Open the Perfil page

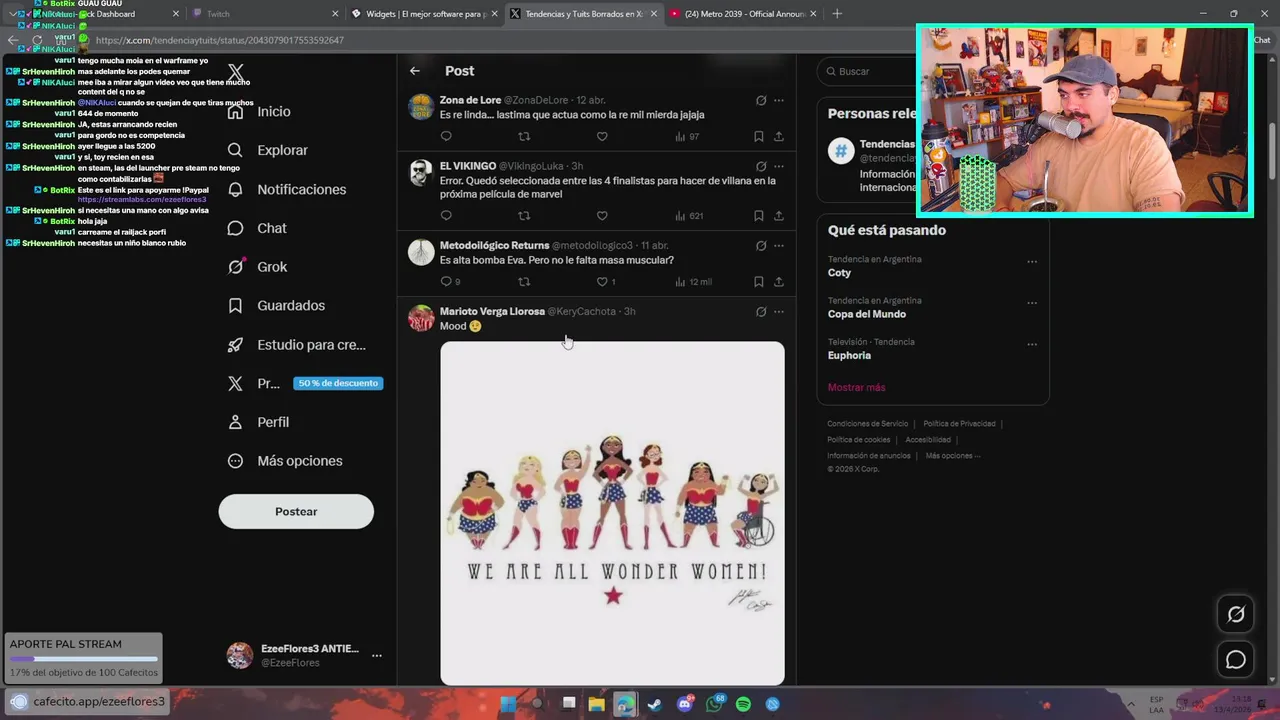(x=258, y=422)
